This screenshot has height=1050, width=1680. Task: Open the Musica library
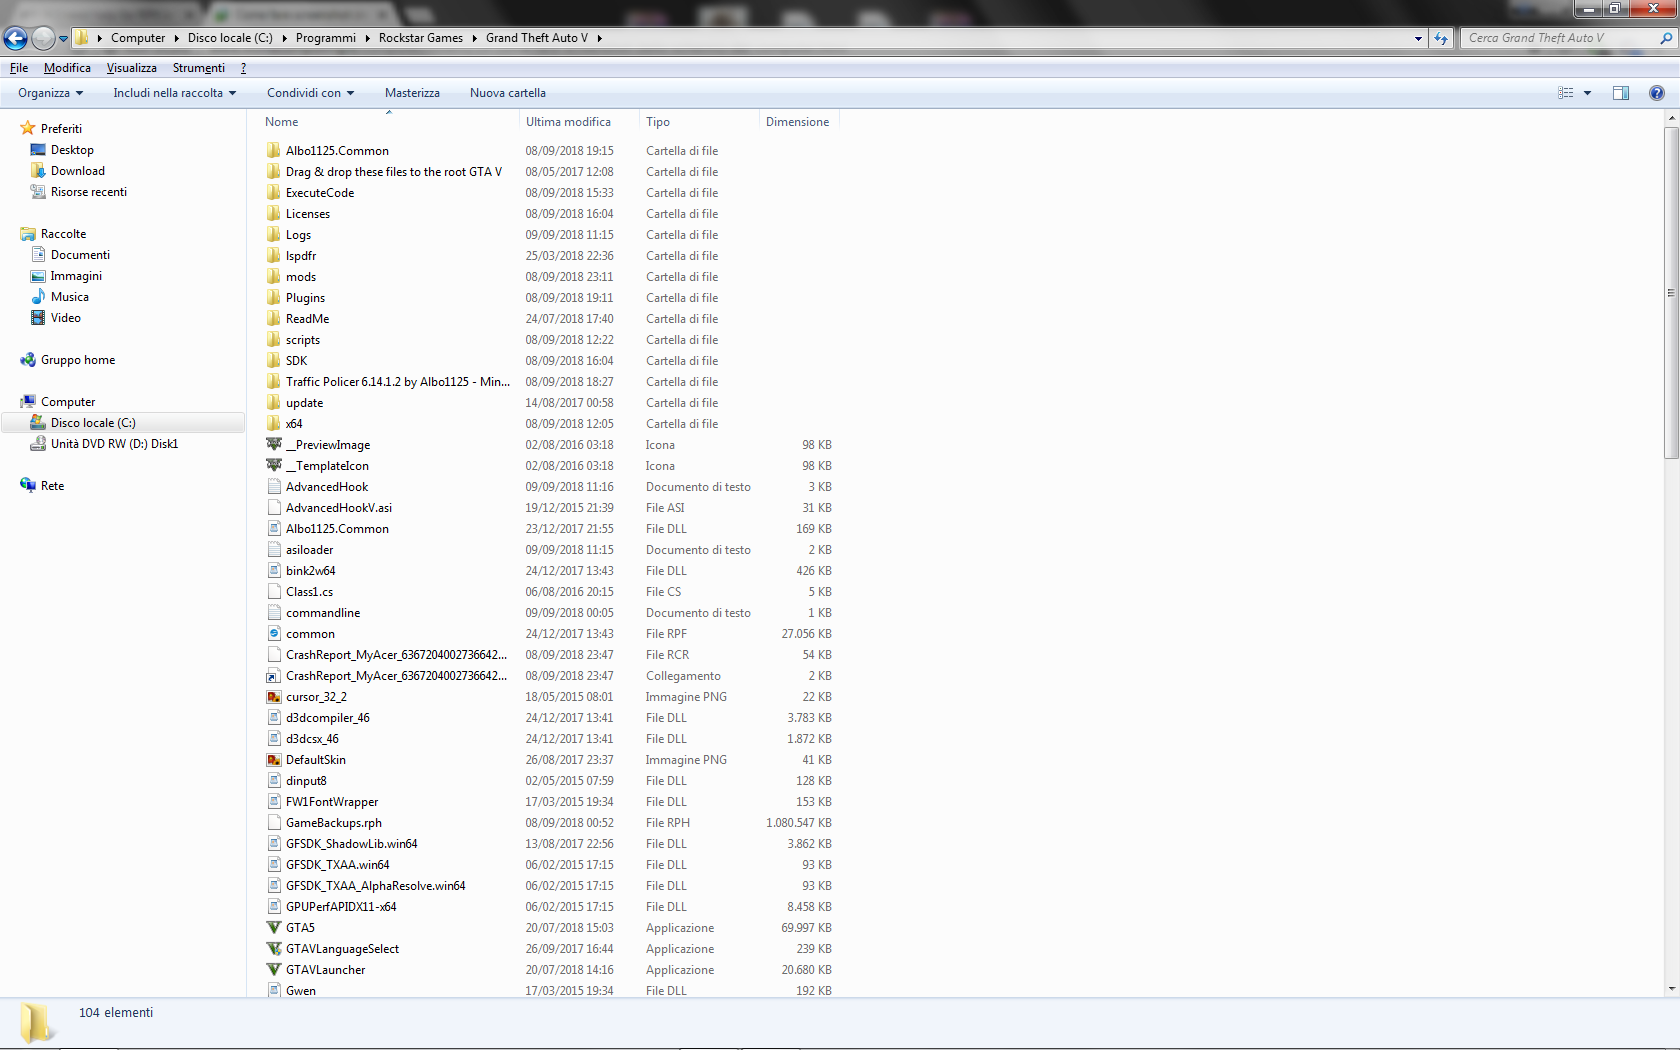pos(70,297)
